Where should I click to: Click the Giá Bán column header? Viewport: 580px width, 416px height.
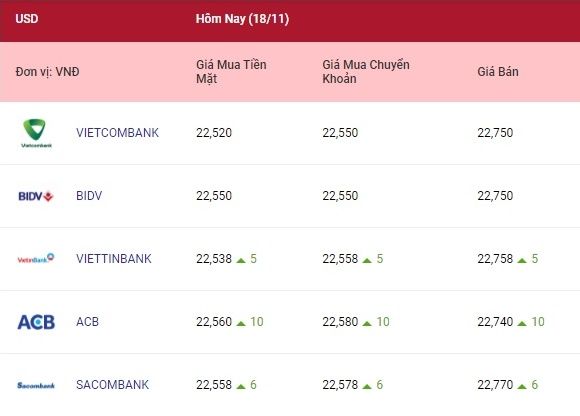498,71
